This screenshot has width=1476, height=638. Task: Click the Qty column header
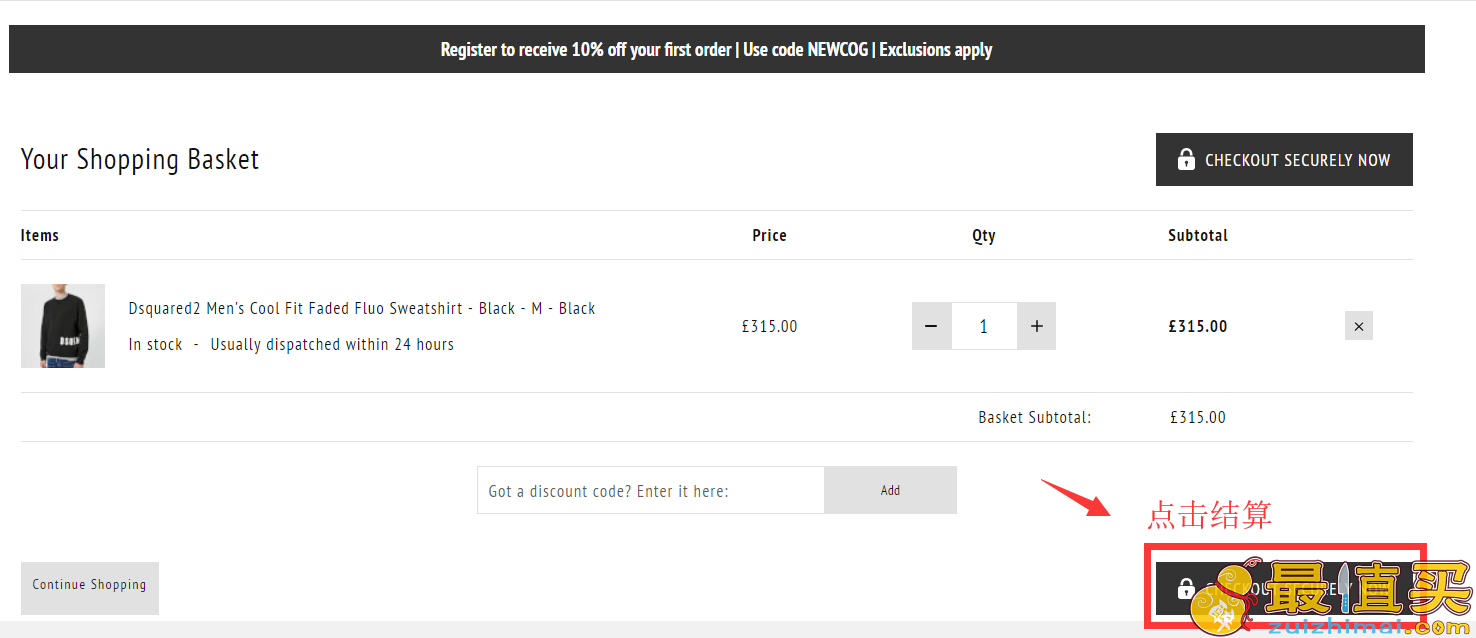tap(984, 236)
